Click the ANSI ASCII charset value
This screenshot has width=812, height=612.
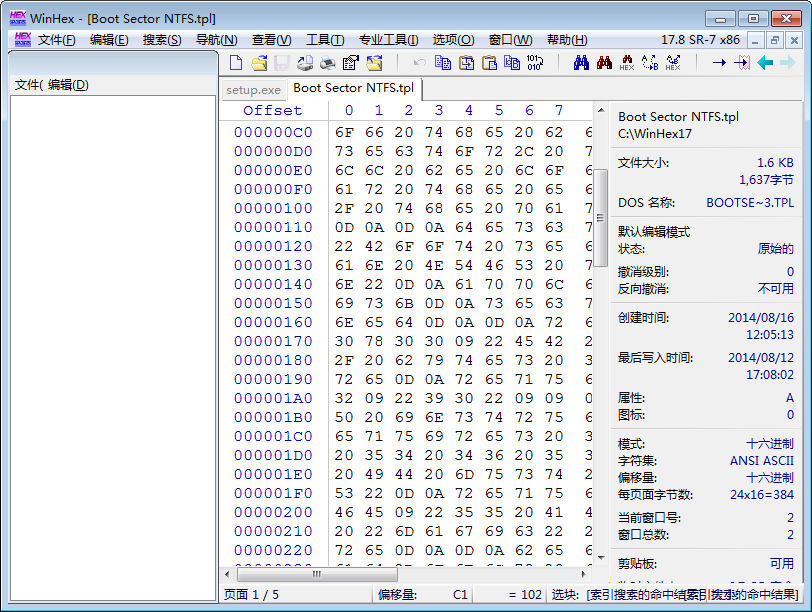(762, 461)
